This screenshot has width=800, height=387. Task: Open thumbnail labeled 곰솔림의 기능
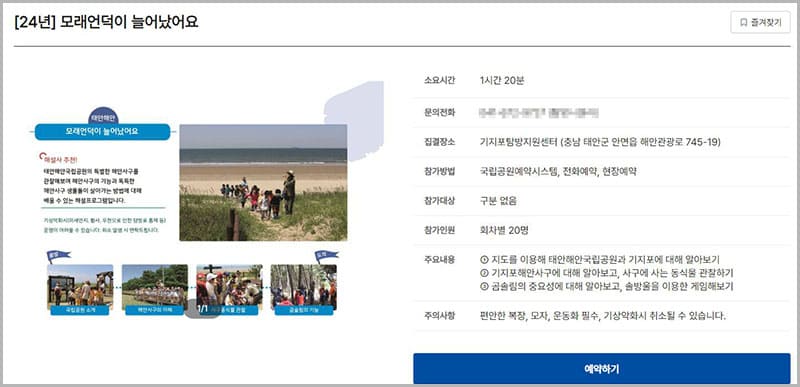click(x=304, y=290)
